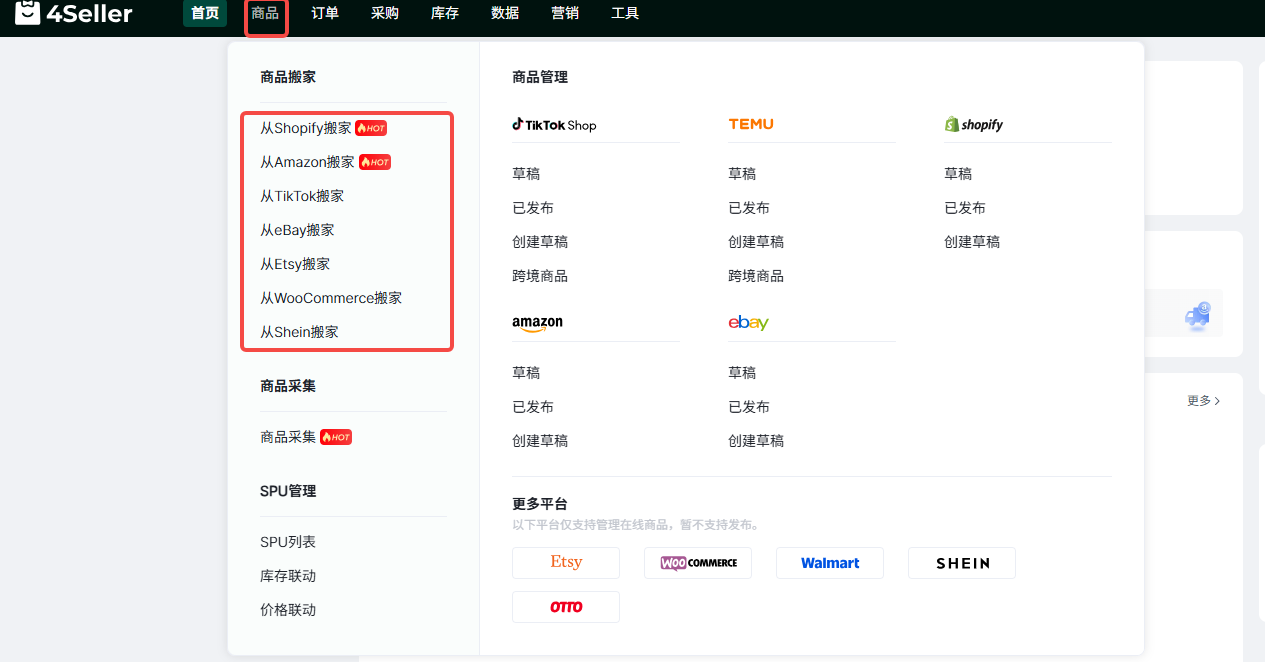
Task: Click the blue delivery truck icon
Action: pos(1197,316)
